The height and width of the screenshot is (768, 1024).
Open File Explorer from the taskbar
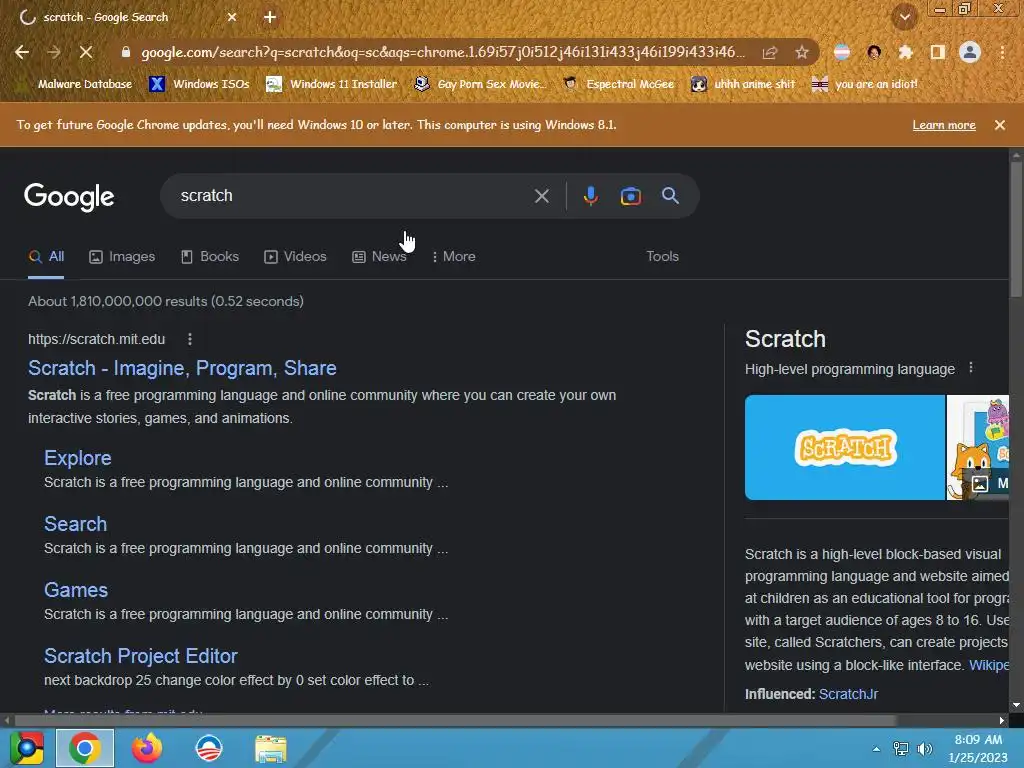(x=270, y=748)
